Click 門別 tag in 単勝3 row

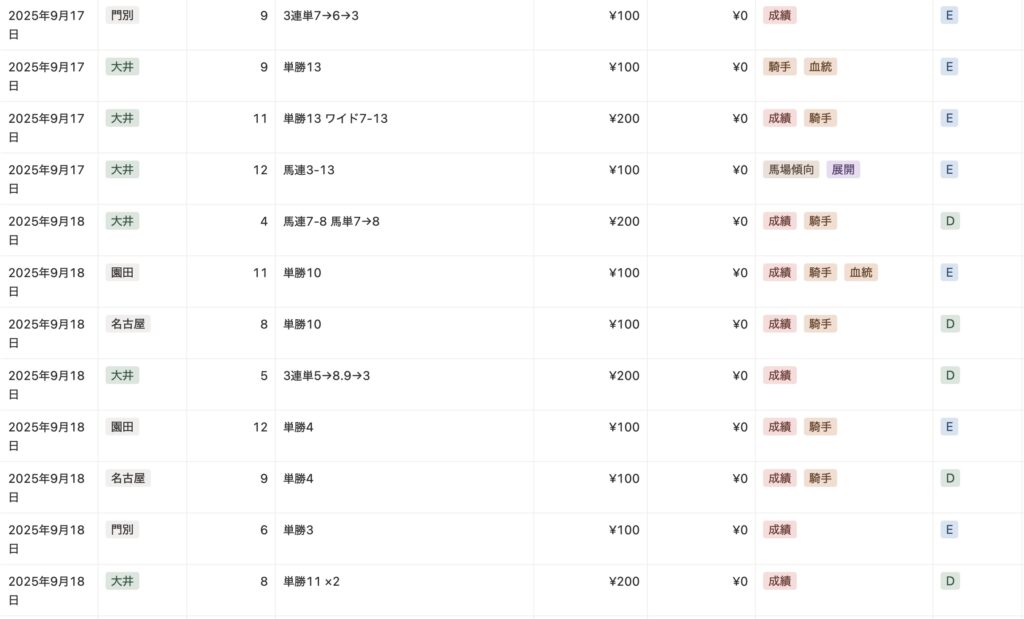tap(122, 530)
